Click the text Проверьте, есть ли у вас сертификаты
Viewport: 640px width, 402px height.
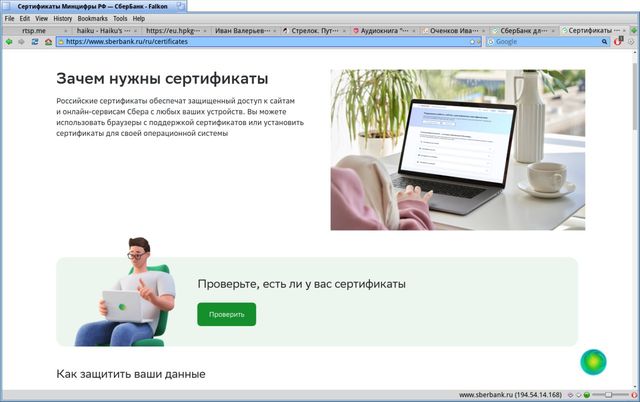click(x=302, y=284)
